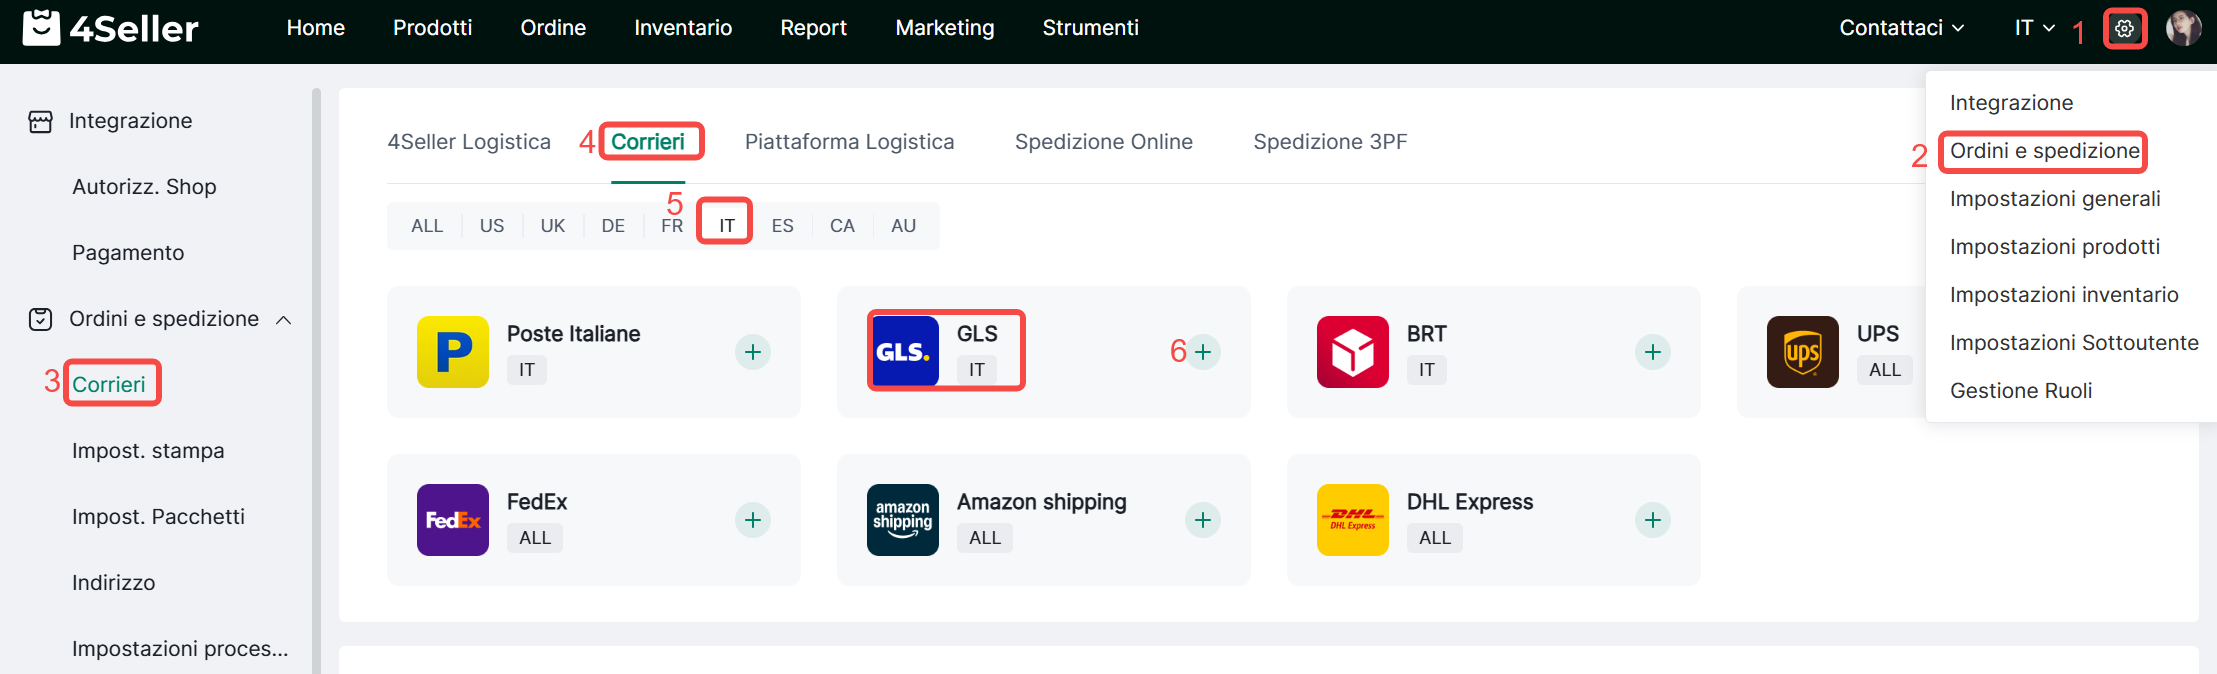The width and height of the screenshot is (2217, 674).
Task: Click the sidebar vertical scrollbar
Action: pyautogui.click(x=316, y=380)
